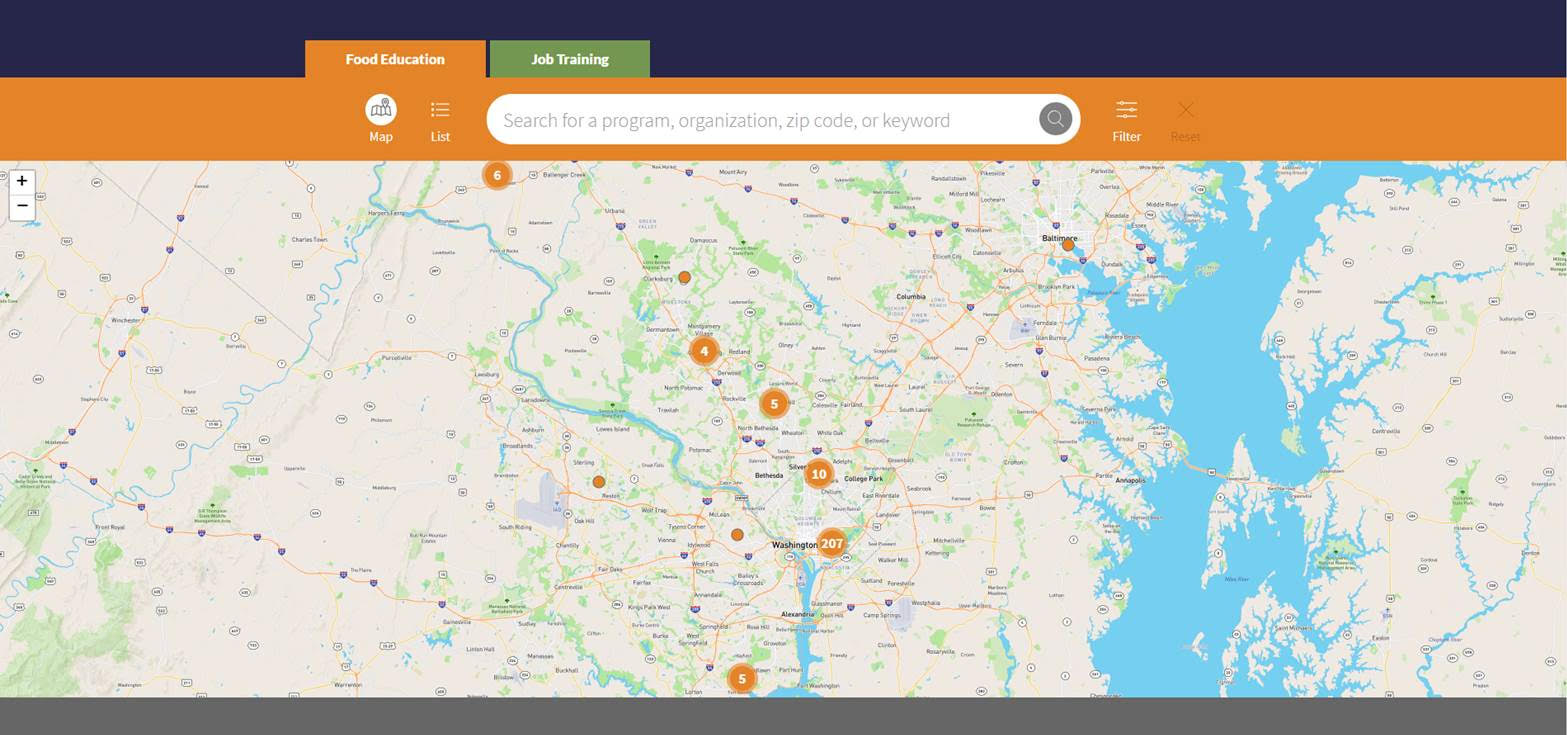This screenshot has width=1567, height=735.
Task: Switch to the Job Training tab
Action: pyautogui.click(x=568, y=59)
